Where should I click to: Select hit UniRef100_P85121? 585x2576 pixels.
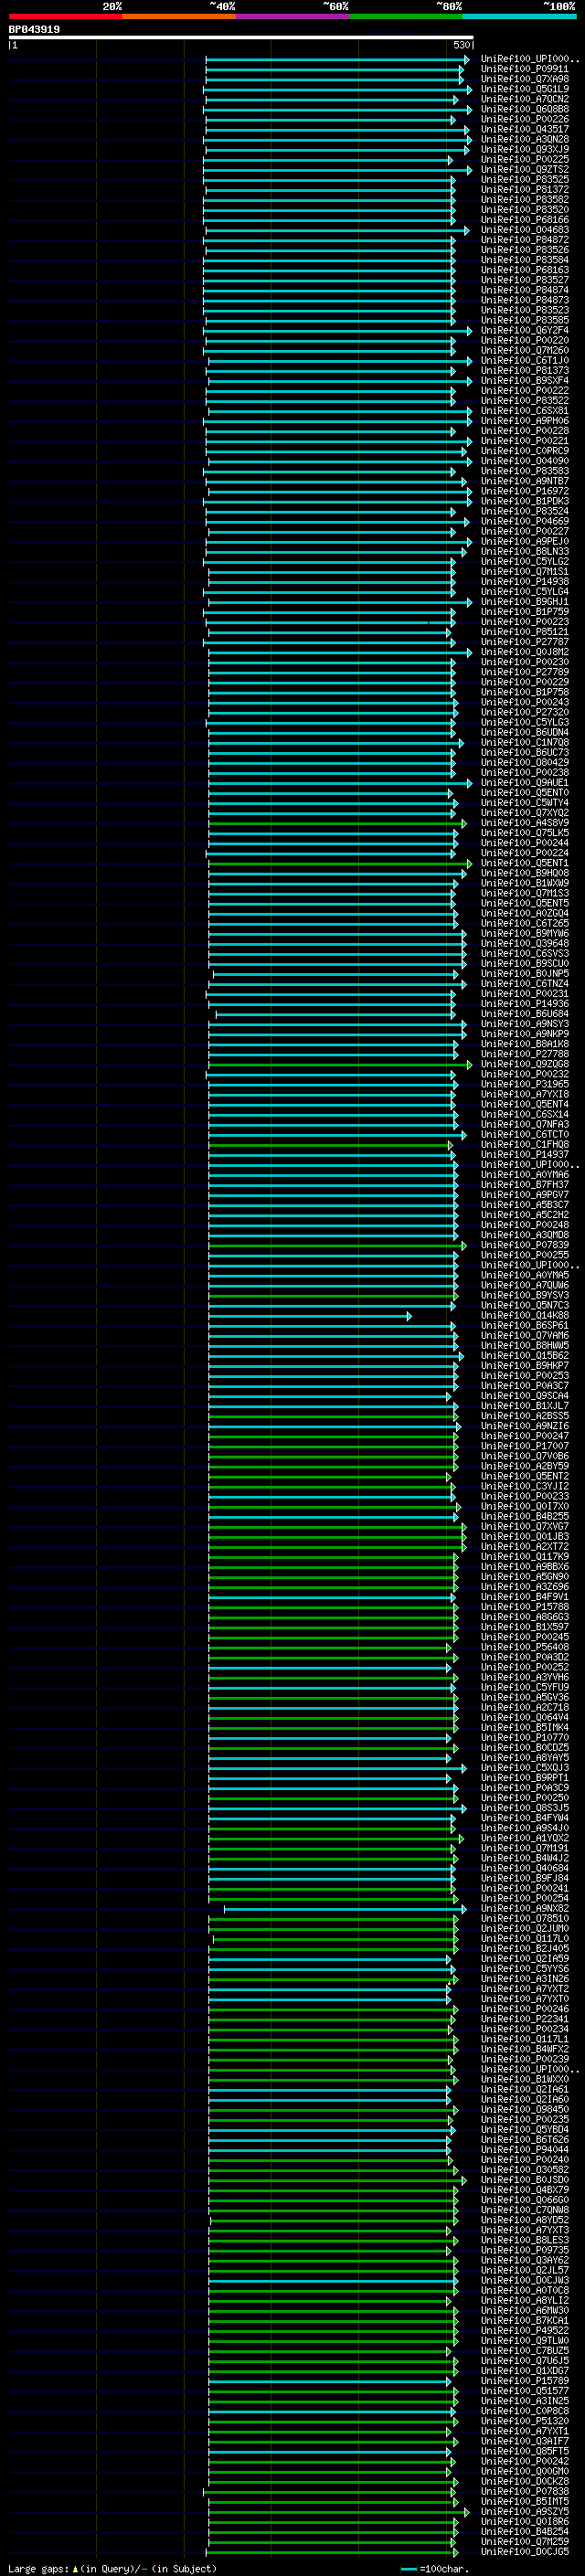(x=525, y=632)
